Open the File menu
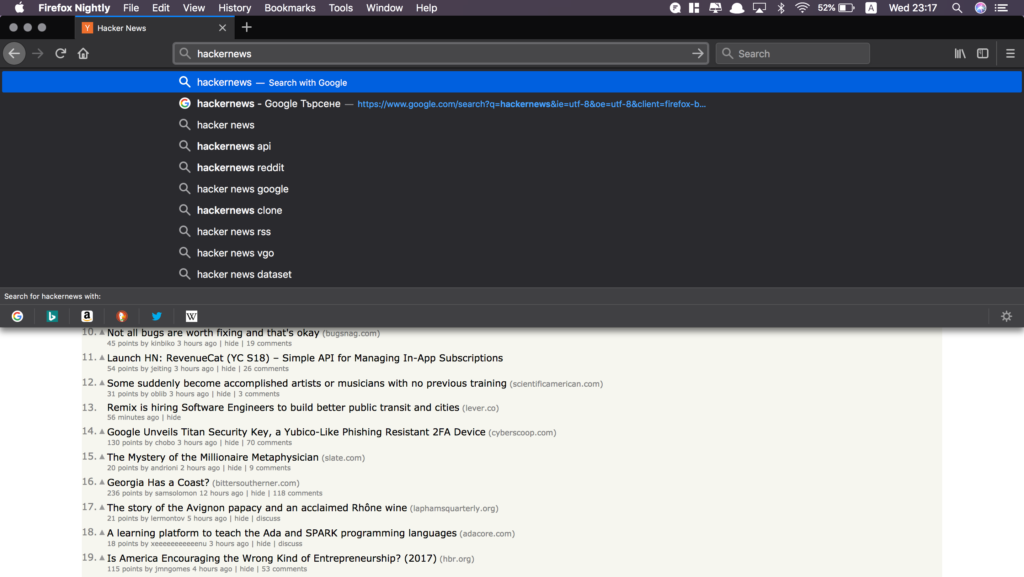This screenshot has height=577, width=1024. [131, 8]
